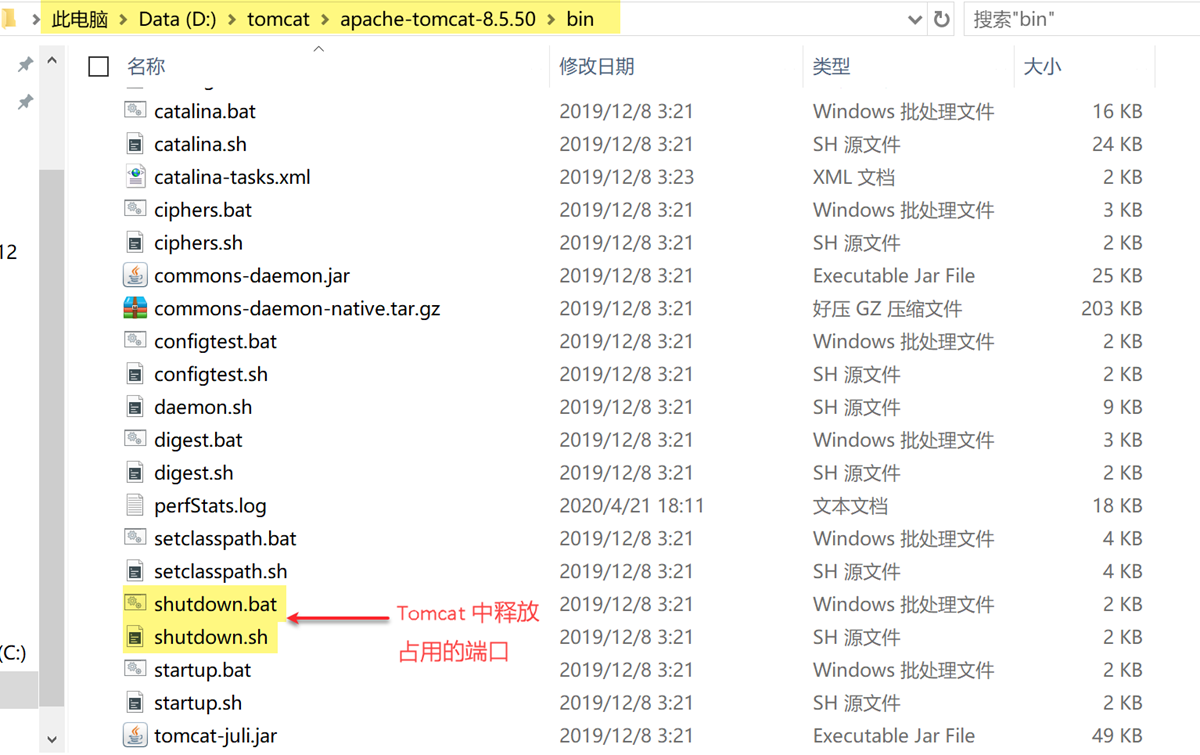Click the shutdown.bat file icon
The width and height of the screenshot is (1200, 755).
135,604
